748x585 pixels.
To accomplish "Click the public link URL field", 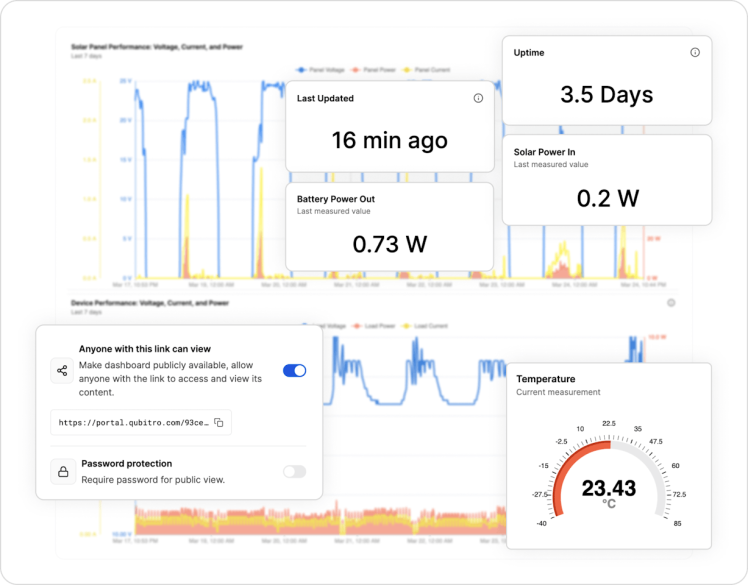I will click(141, 422).
